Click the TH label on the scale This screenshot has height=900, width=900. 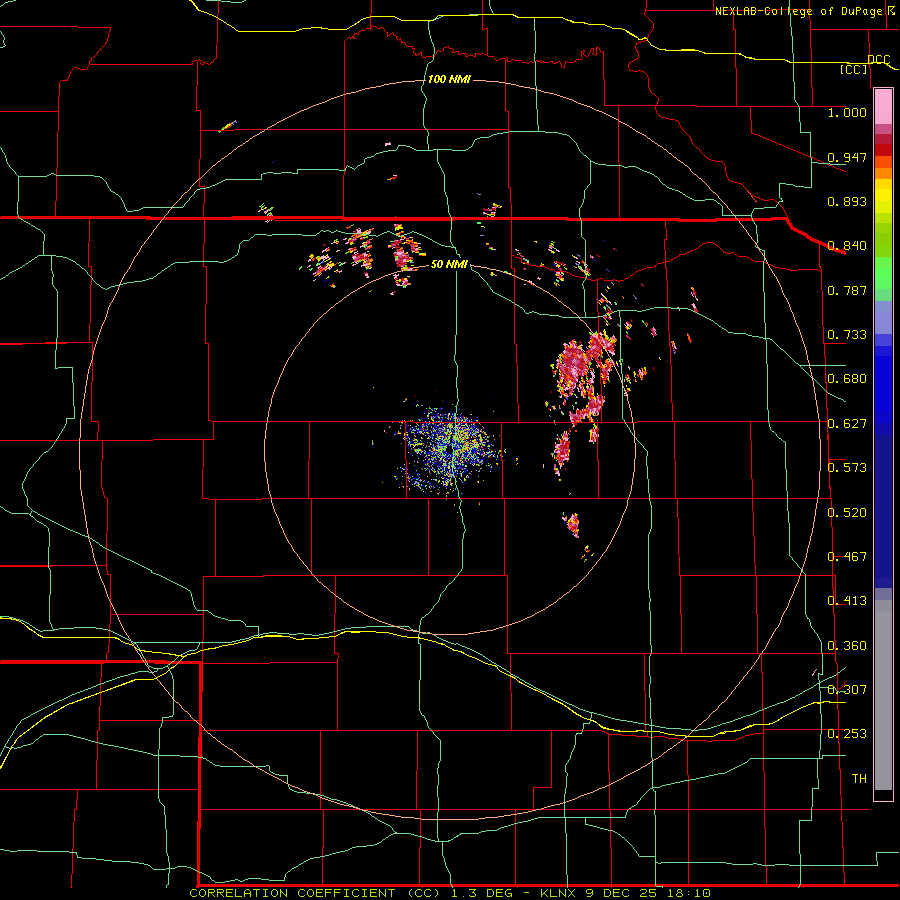[x=859, y=778]
